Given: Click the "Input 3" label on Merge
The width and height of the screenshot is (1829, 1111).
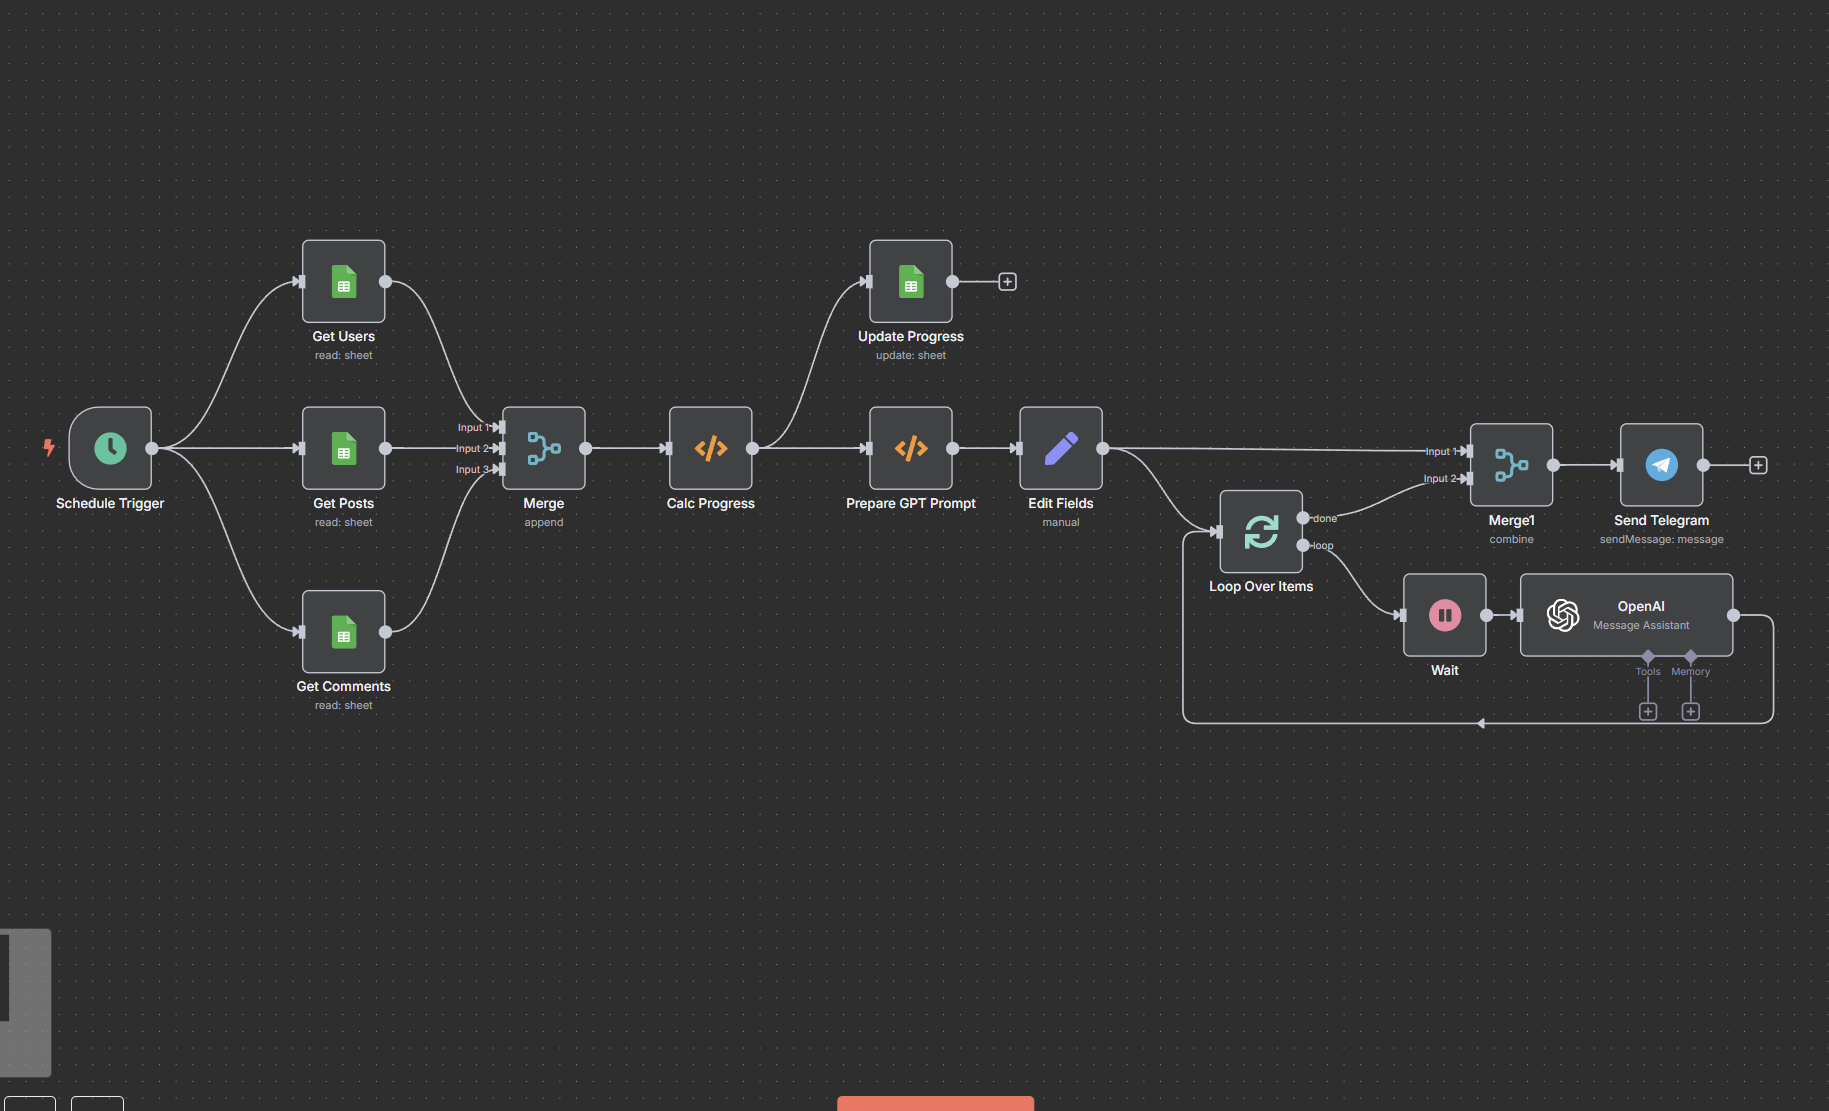Looking at the screenshot, I should click(x=473, y=470).
